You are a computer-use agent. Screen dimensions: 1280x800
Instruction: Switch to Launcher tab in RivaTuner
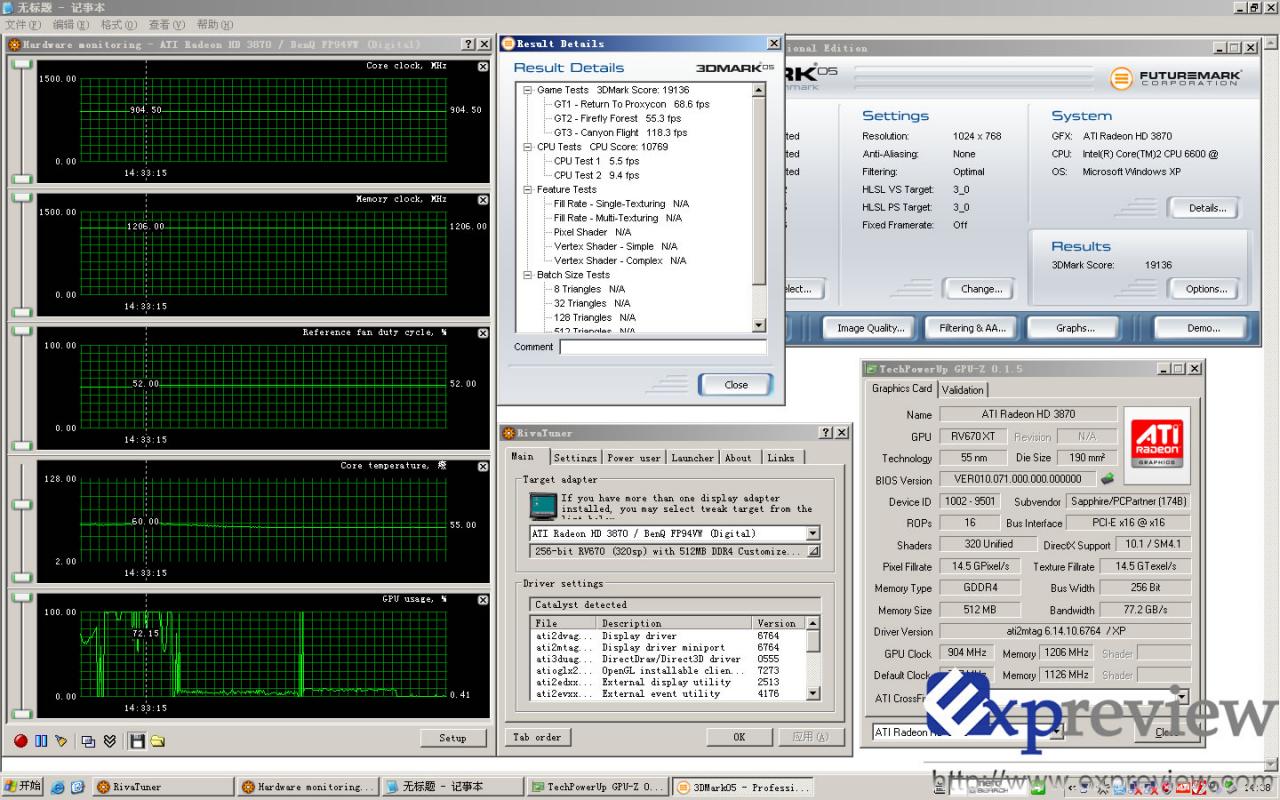point(692,458)
